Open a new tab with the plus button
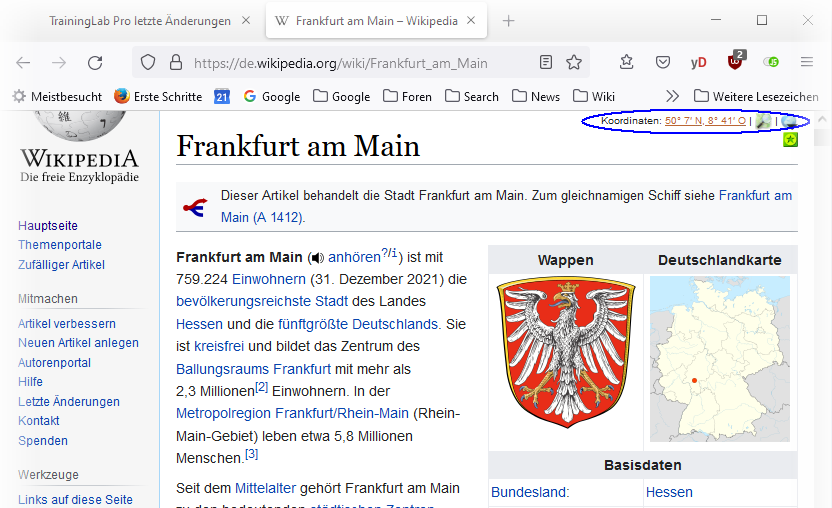 point(508,21)
